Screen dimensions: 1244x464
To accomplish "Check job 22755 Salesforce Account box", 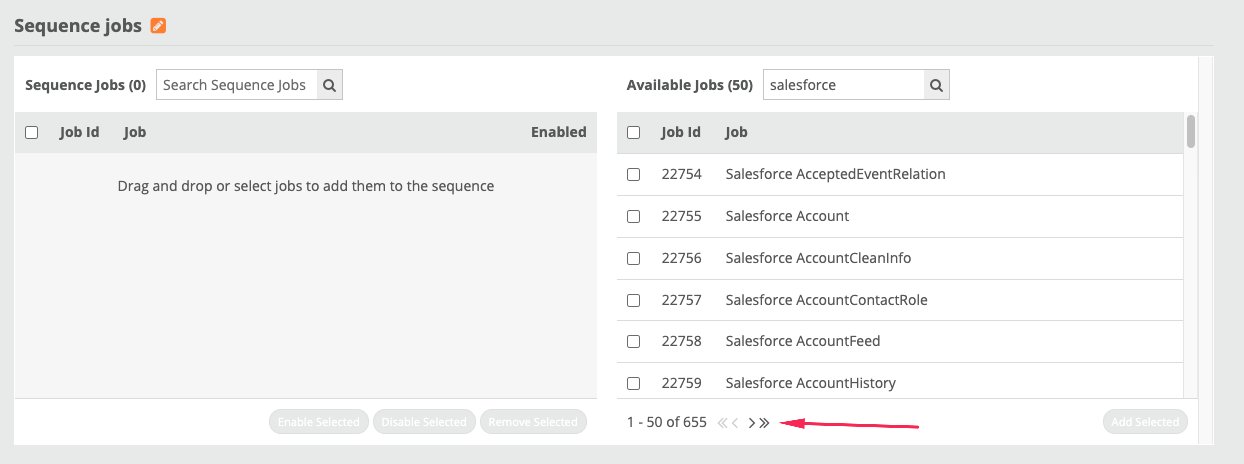I will pyautogui.click(x=633, y=216).
